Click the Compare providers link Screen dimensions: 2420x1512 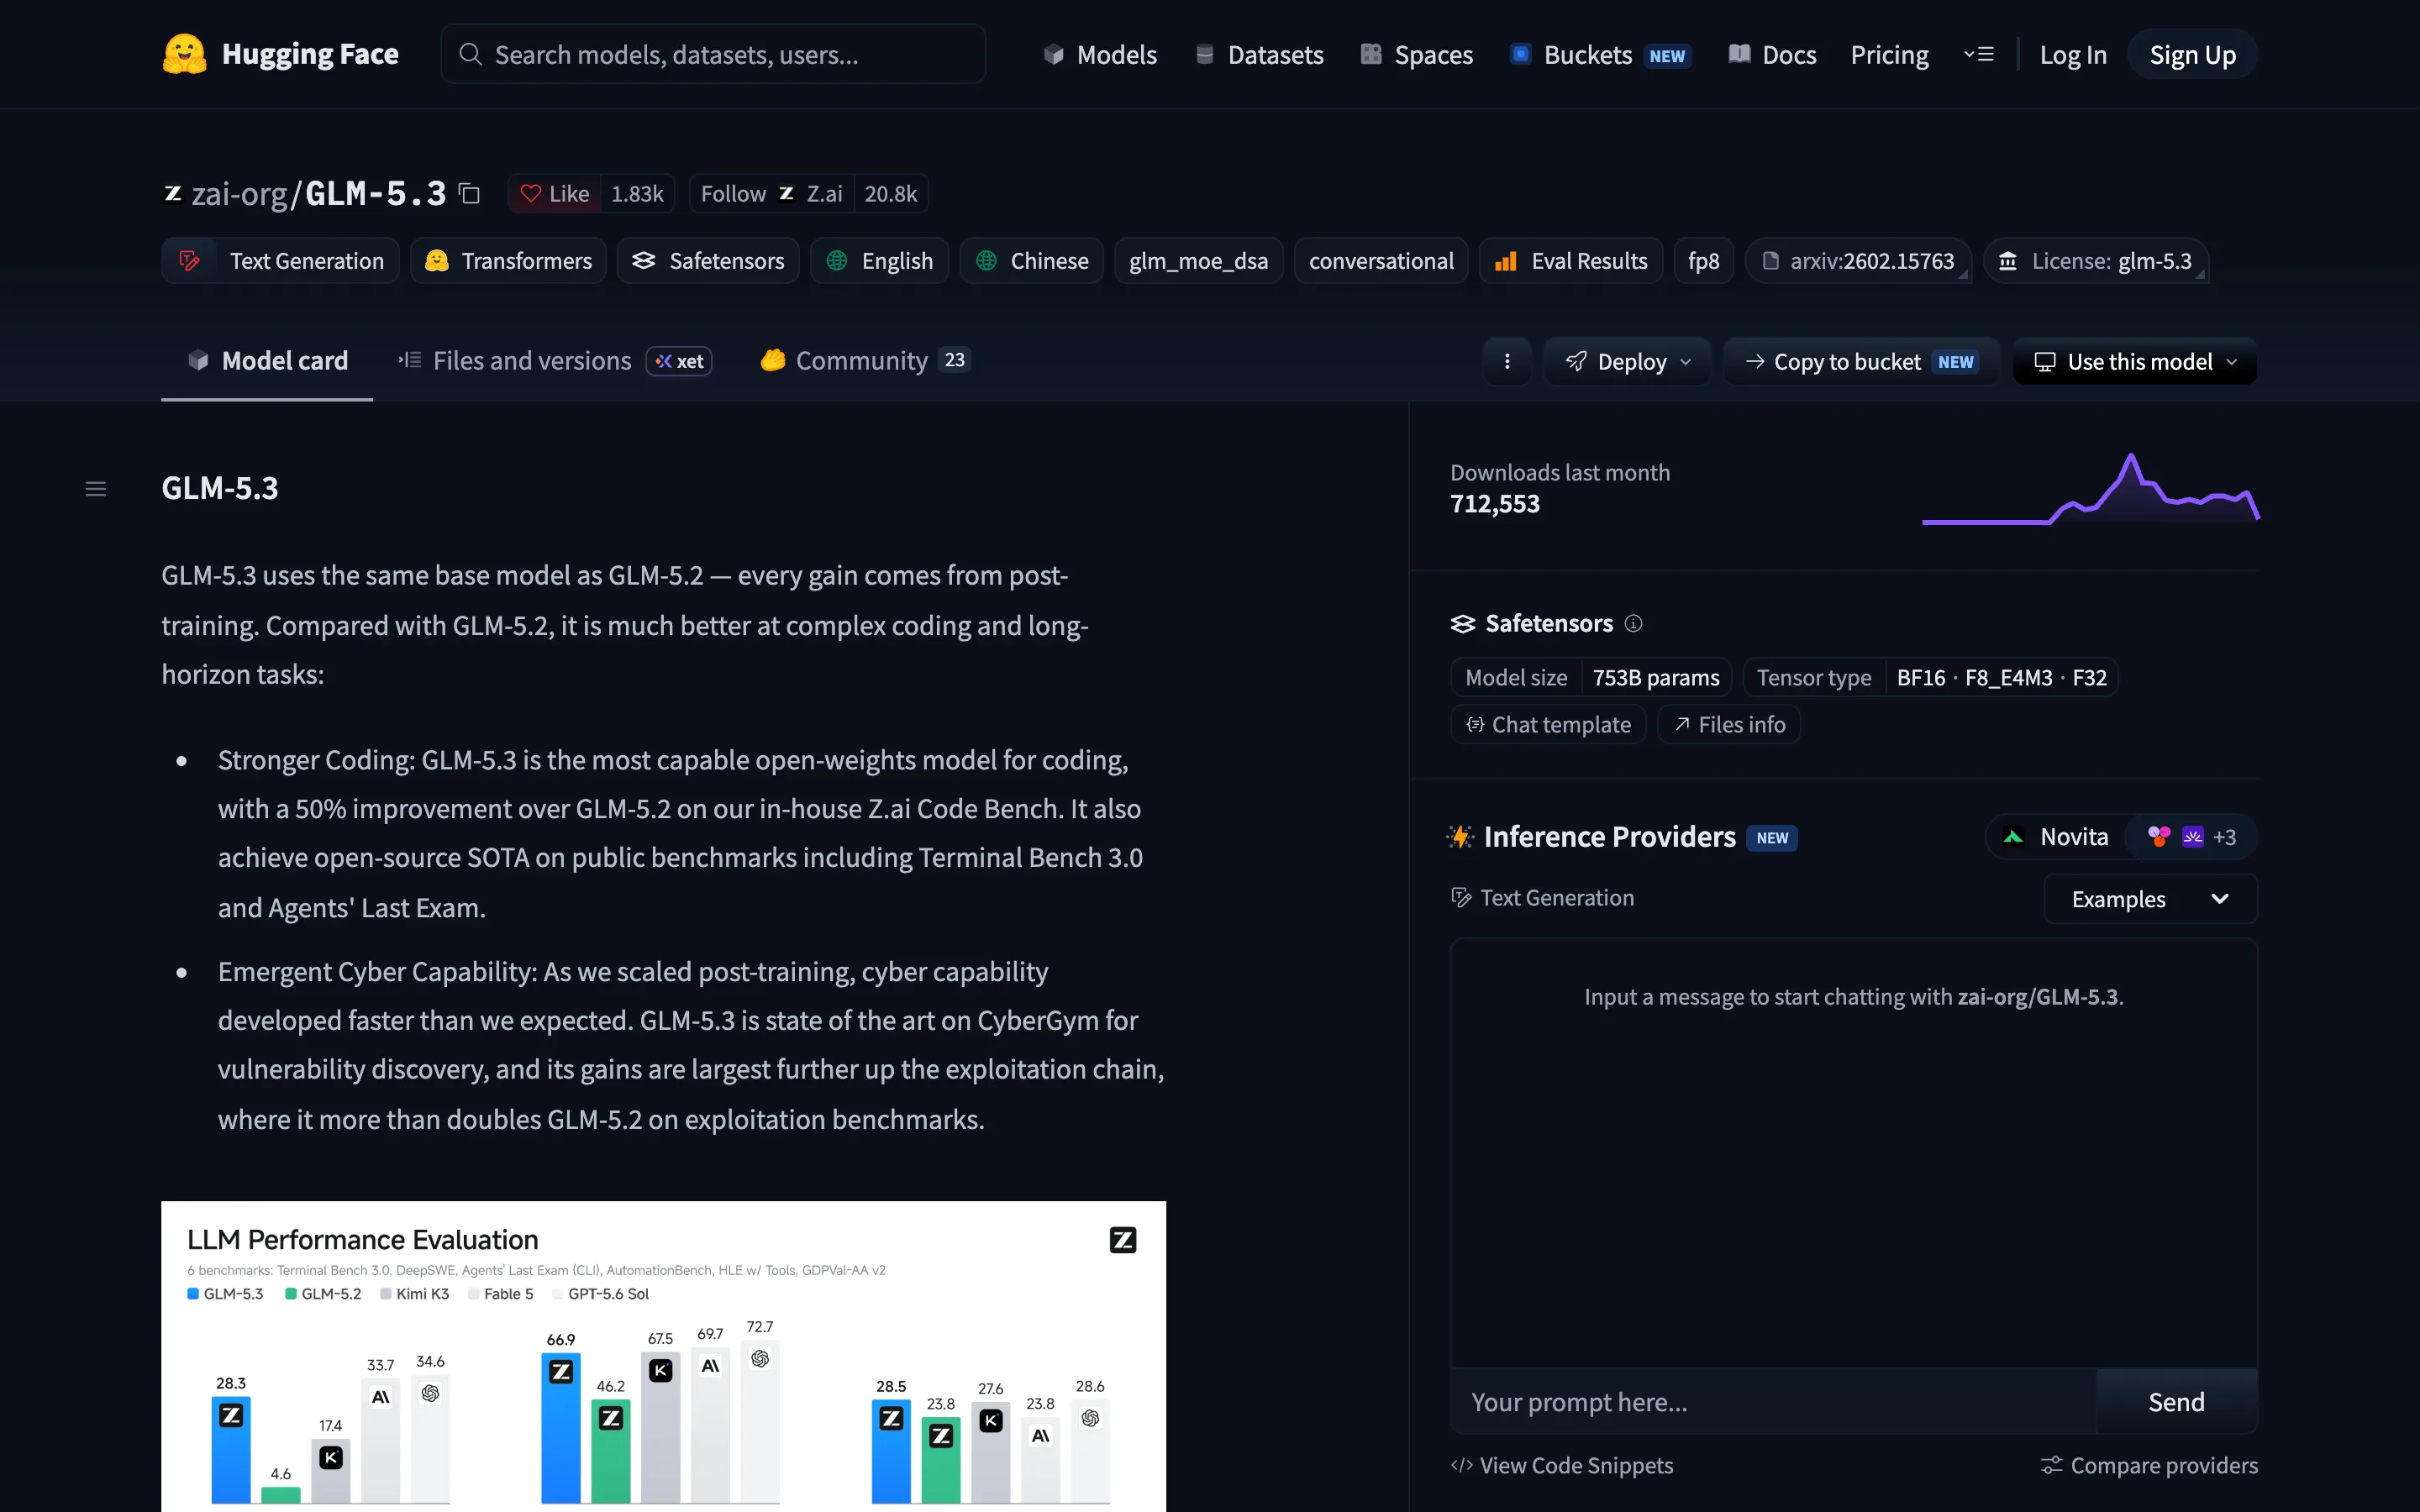pyautogui.click(x=2149, y=1466)
